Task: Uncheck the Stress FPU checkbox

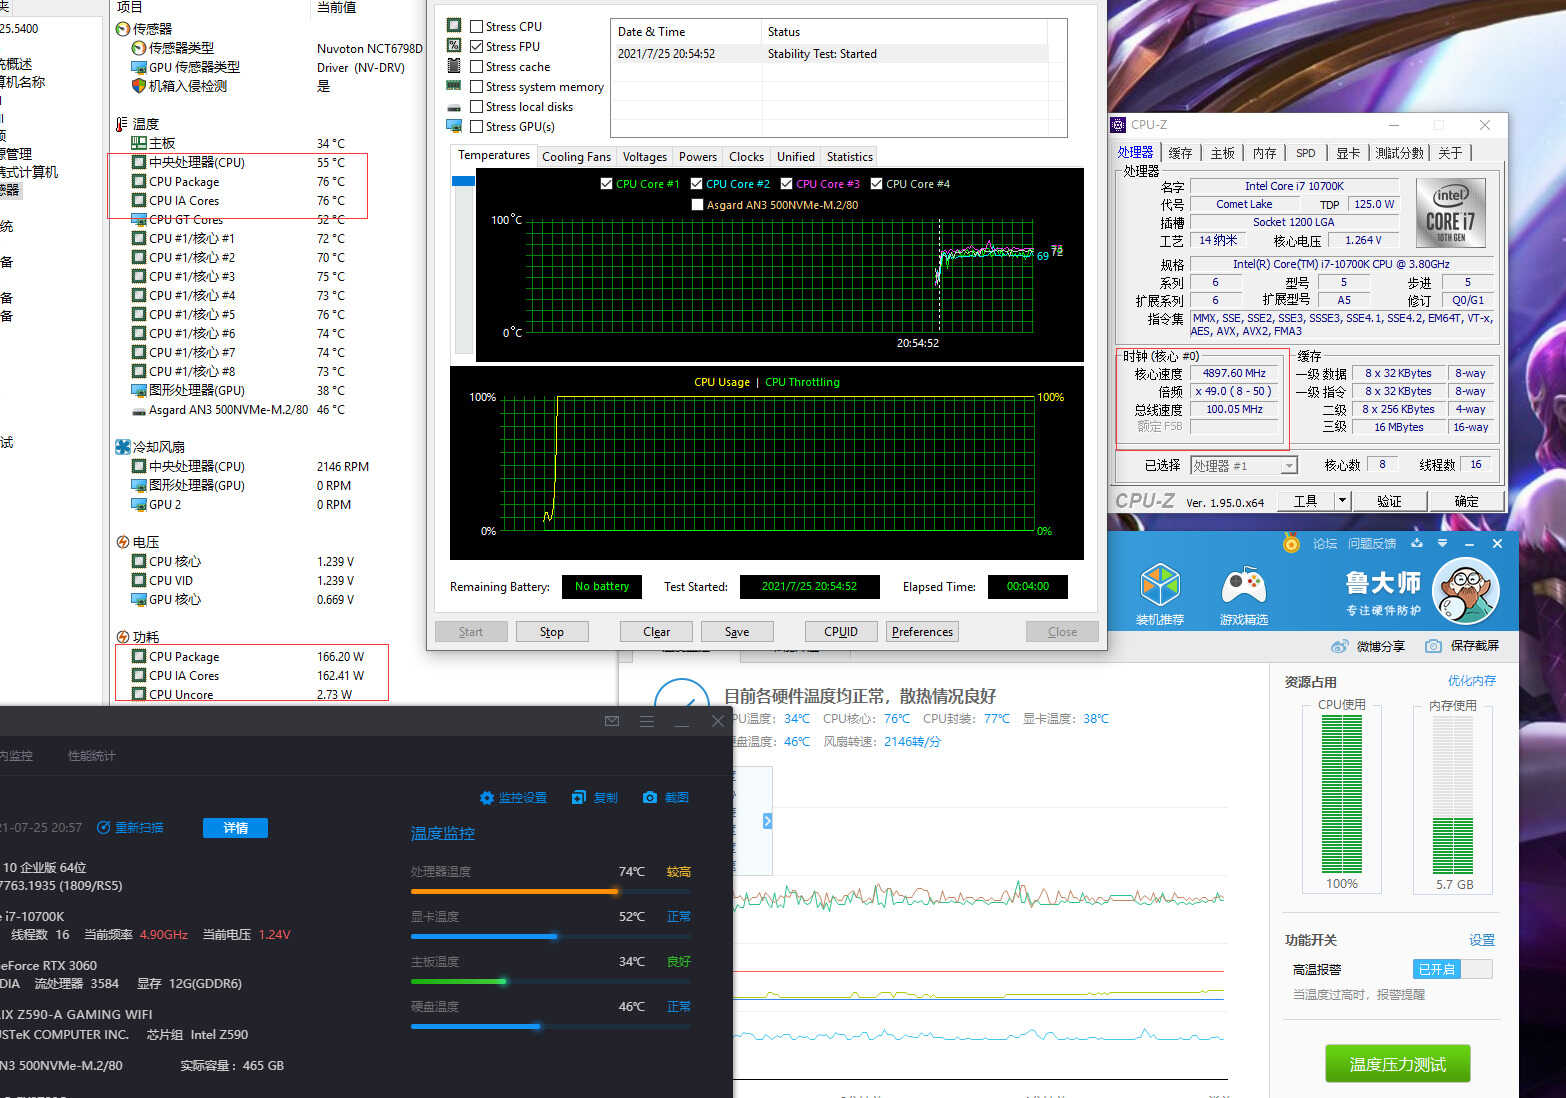Action: pyautogui.click(x=476, y=47)
